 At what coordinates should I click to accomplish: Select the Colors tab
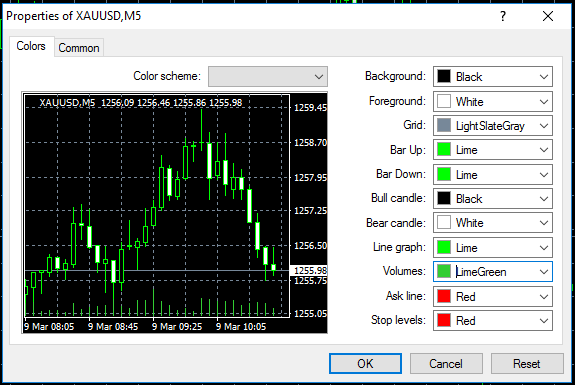pos(31,46)
